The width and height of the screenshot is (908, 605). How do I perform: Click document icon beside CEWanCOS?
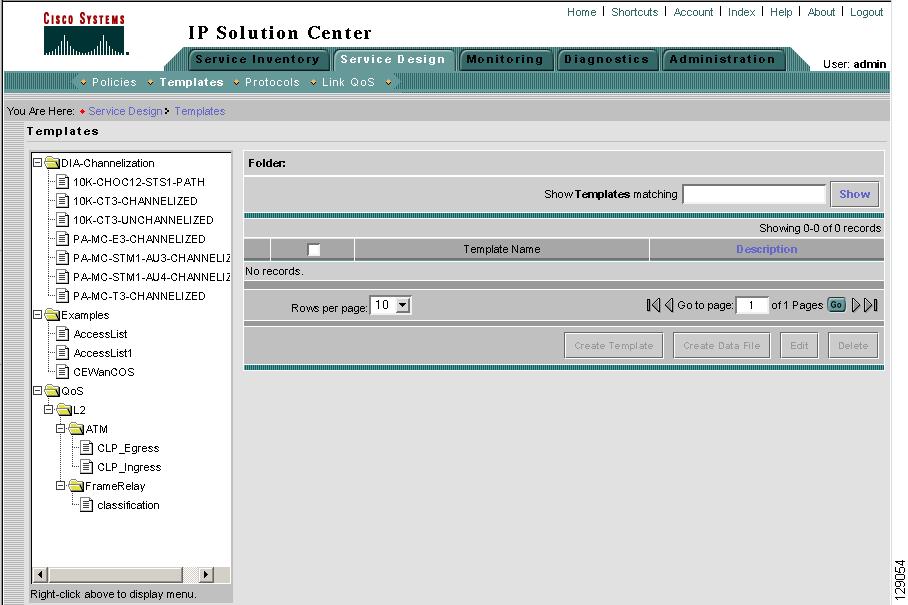[x=63, y=372]
